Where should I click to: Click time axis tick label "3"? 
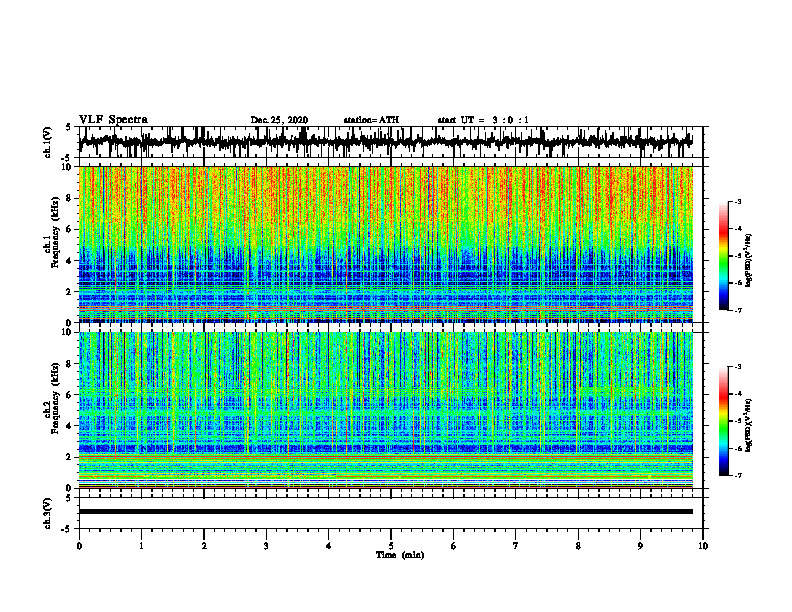pyautogui.click(x=266, y=546)
